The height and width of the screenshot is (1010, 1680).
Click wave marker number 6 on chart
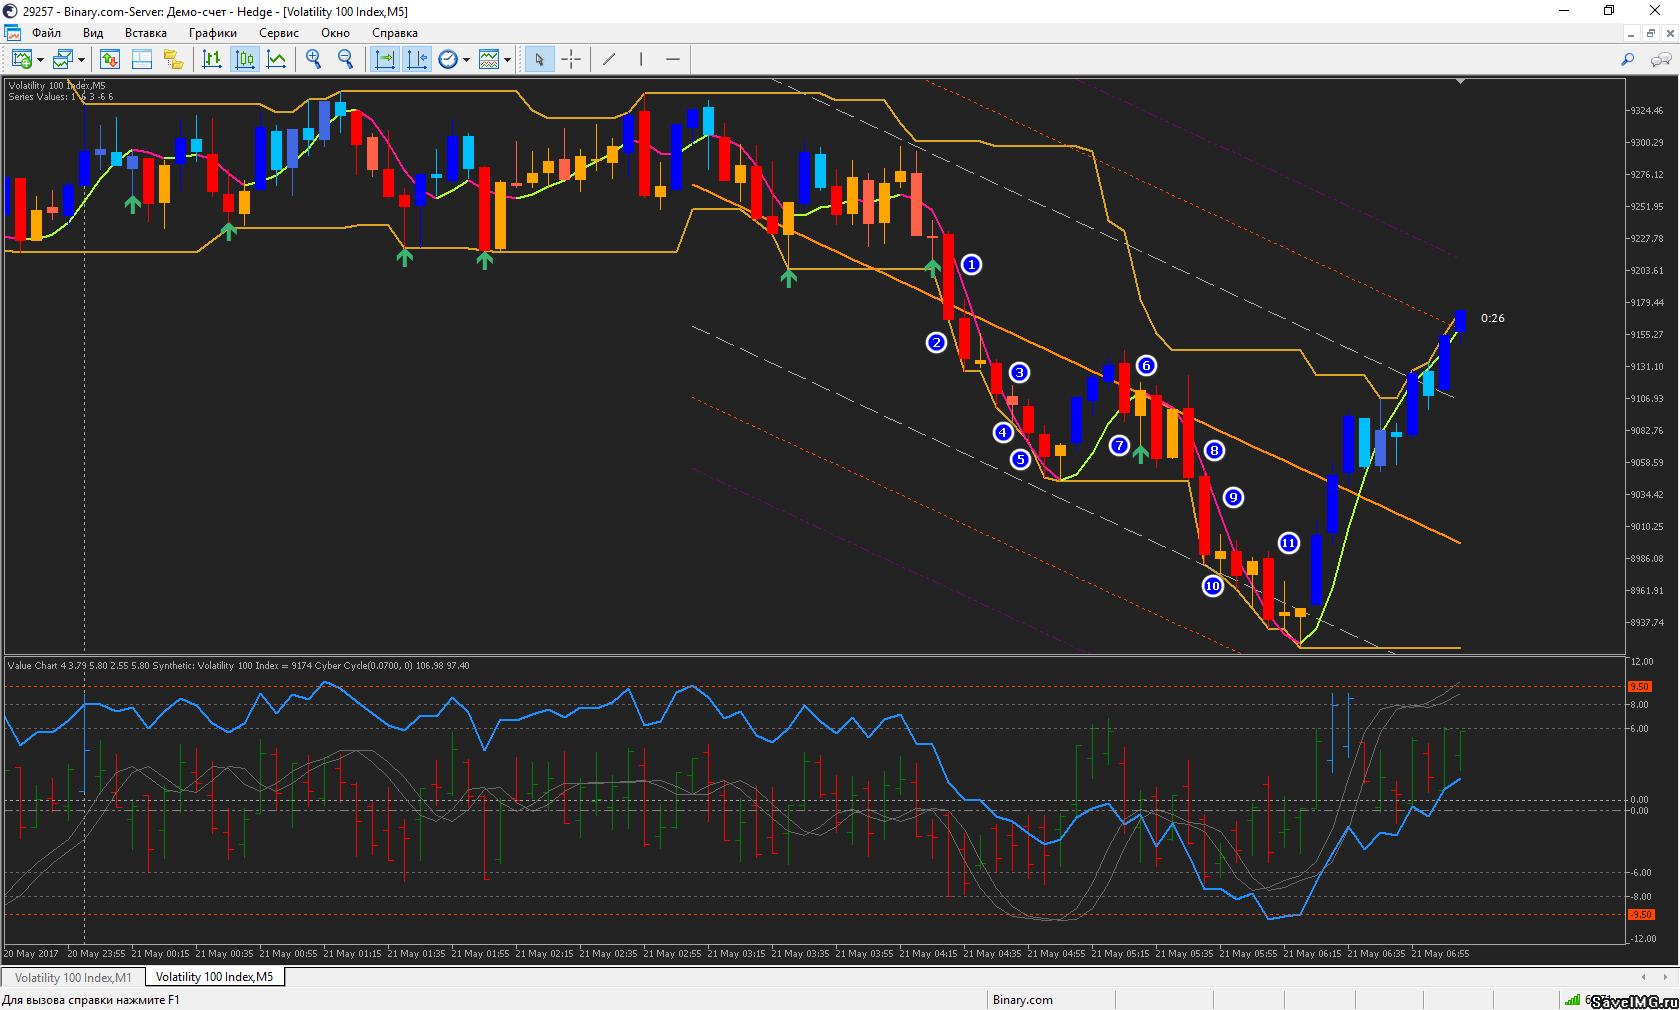tap(1146, 366)
